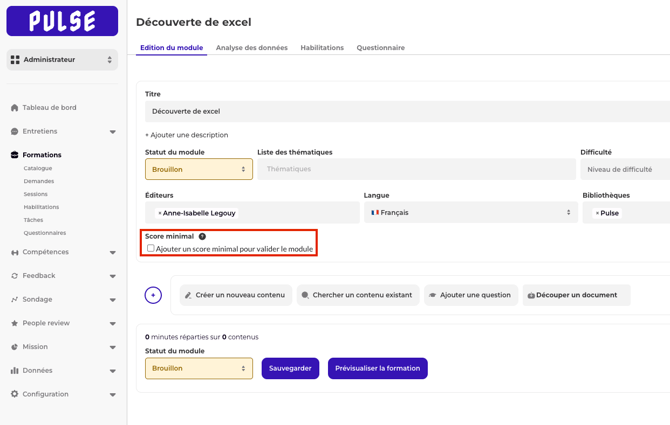The height and width of the screenshot is (425, 670).
Task: Open the Langue Français dropdown
Action: (x=470, y=213)
